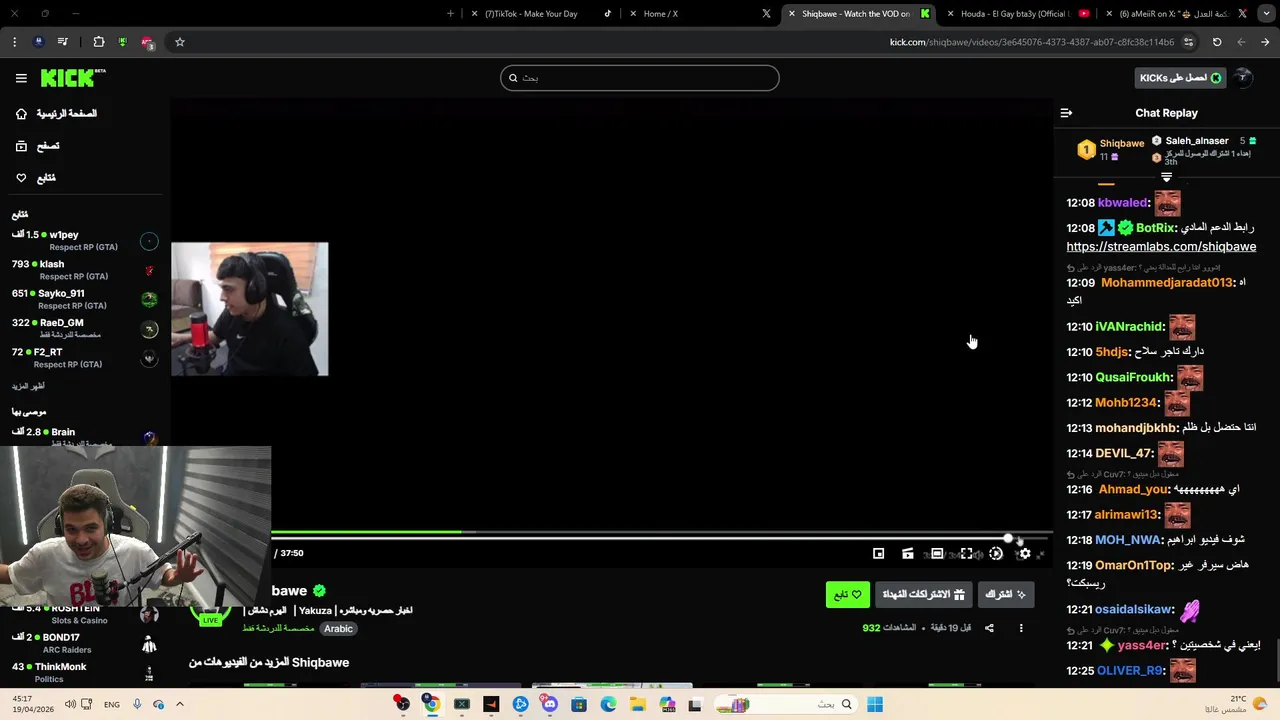
Task: Open site information icon in address bar
Action: coord(1188,42)
